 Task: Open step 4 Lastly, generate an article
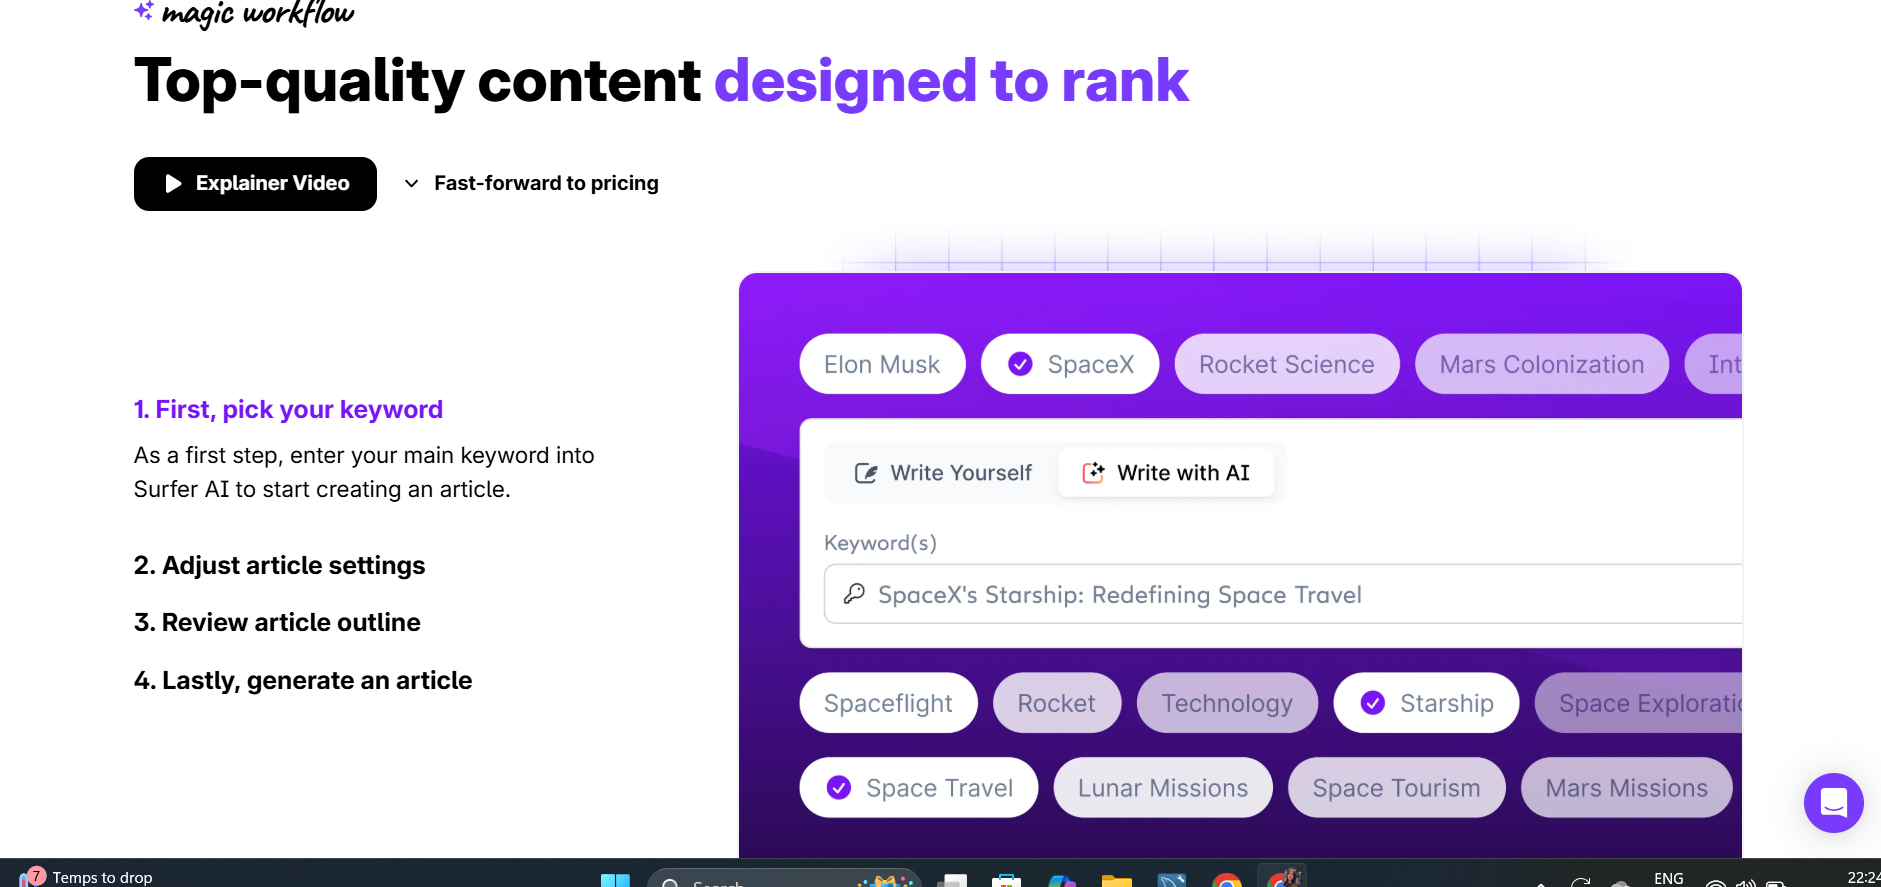(303, 680)
